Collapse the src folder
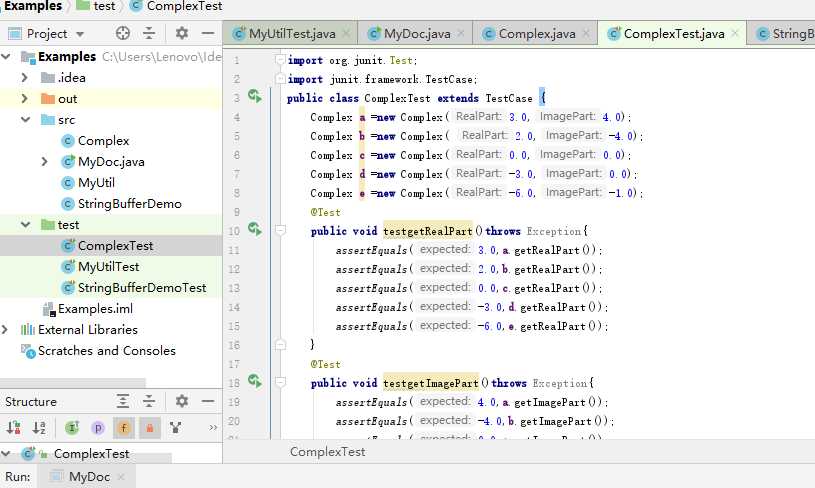815x488 pixels. 25,120
